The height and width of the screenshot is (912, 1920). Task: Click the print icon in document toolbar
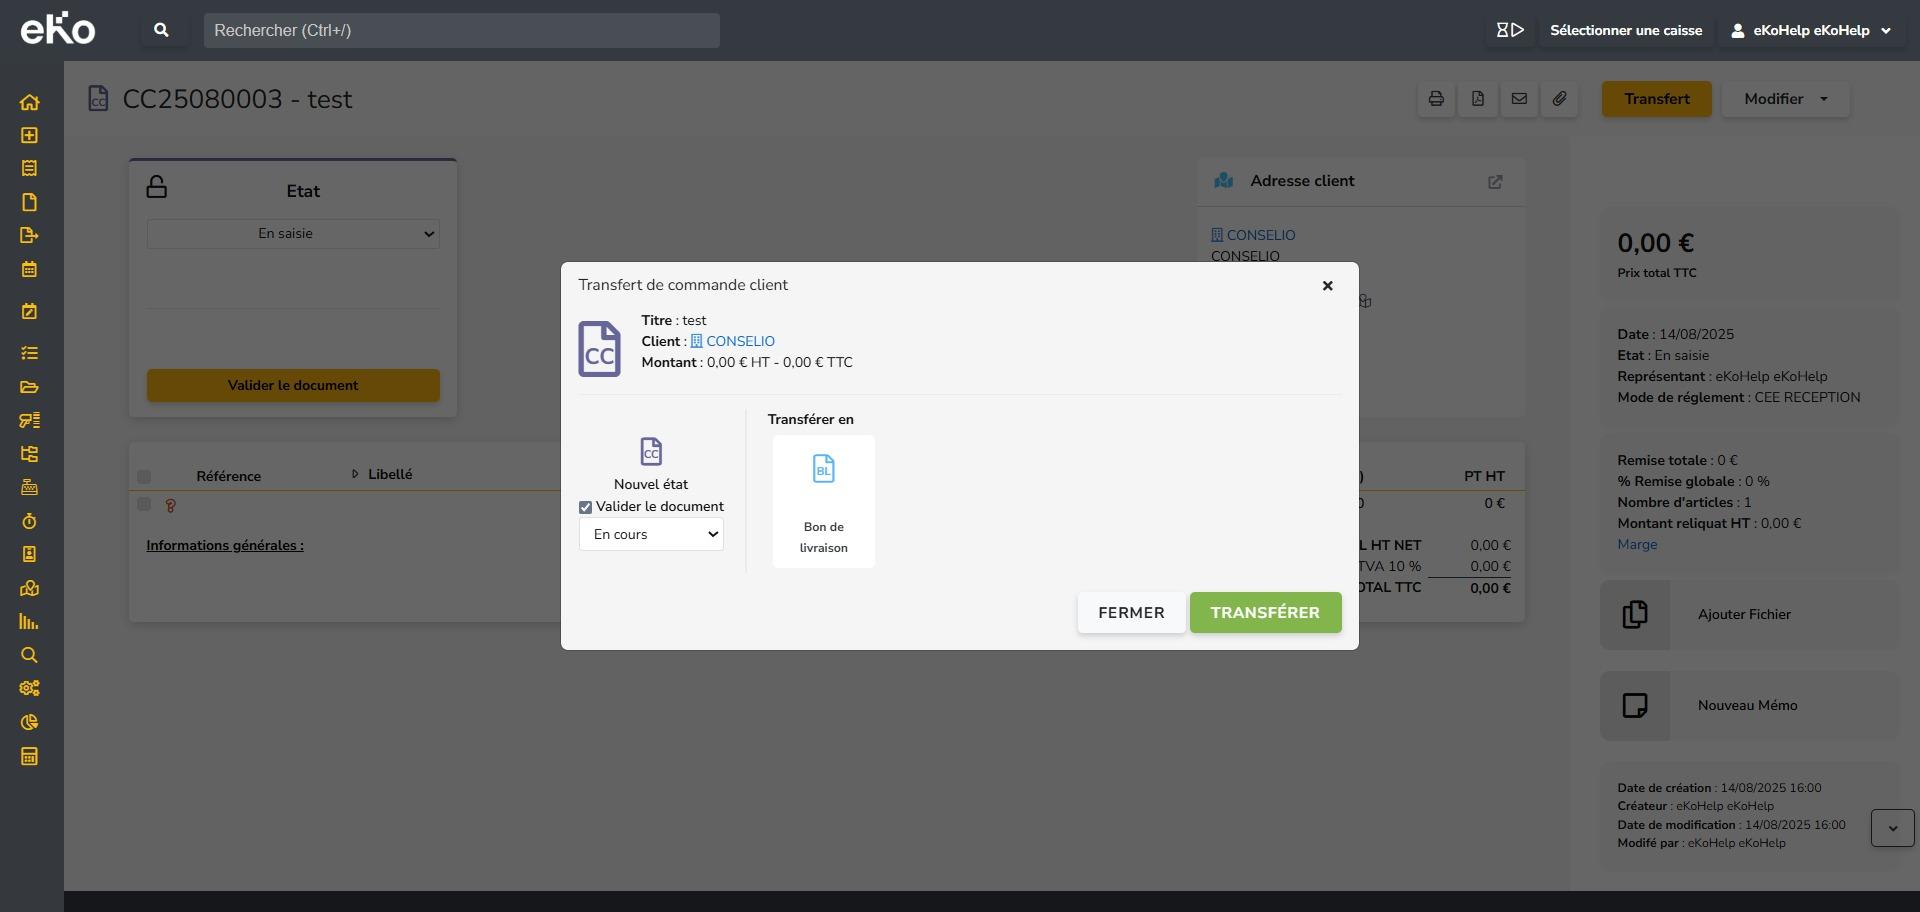(x=1436, y=99)
